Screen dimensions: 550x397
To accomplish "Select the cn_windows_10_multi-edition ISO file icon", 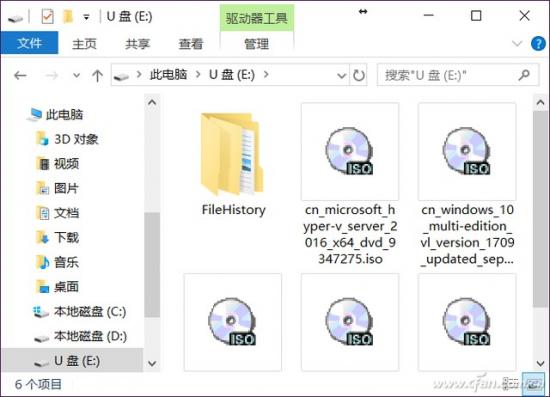I will click(x=467, y=151).
